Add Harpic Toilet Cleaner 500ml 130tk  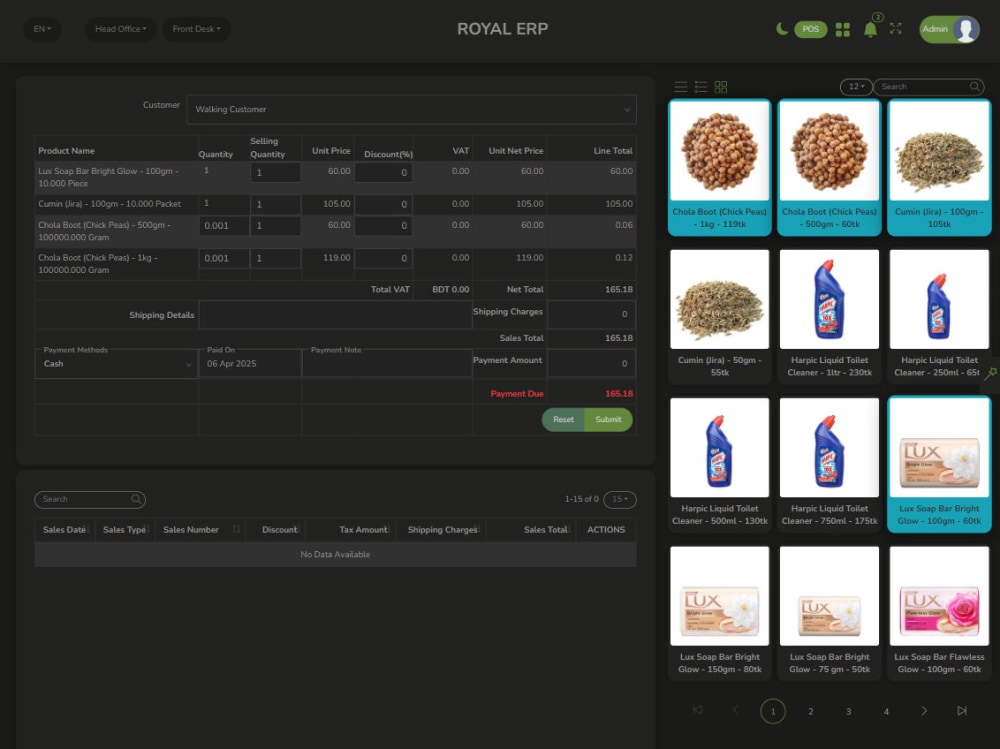tap(719, 464)
